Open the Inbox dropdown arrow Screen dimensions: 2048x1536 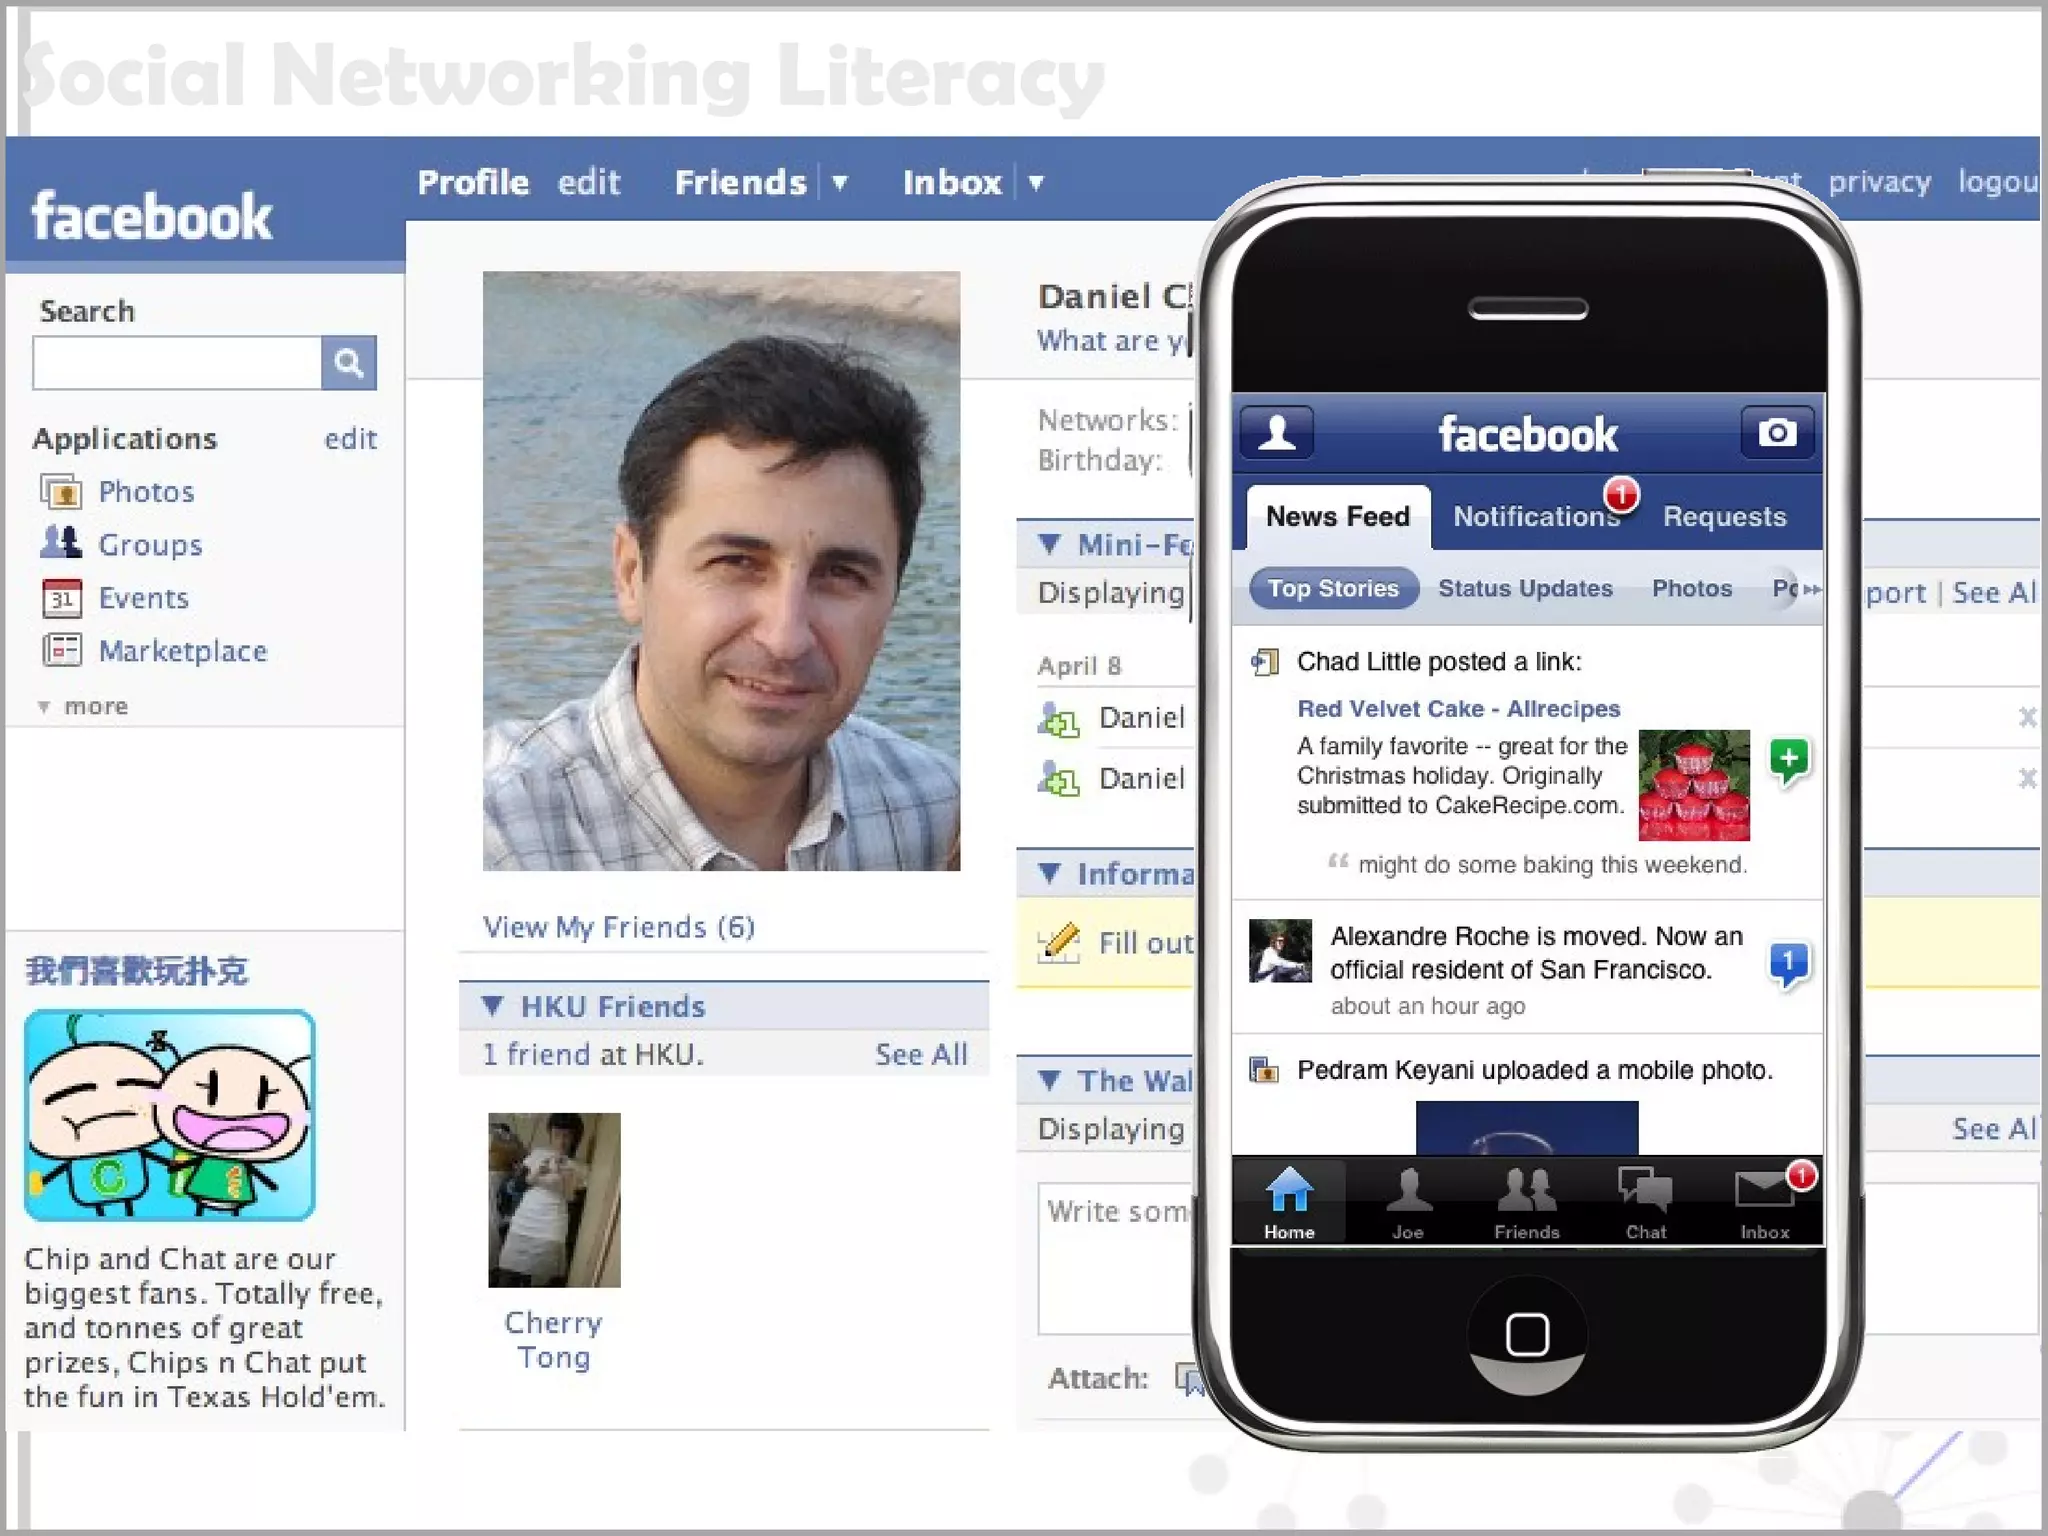1036,183
